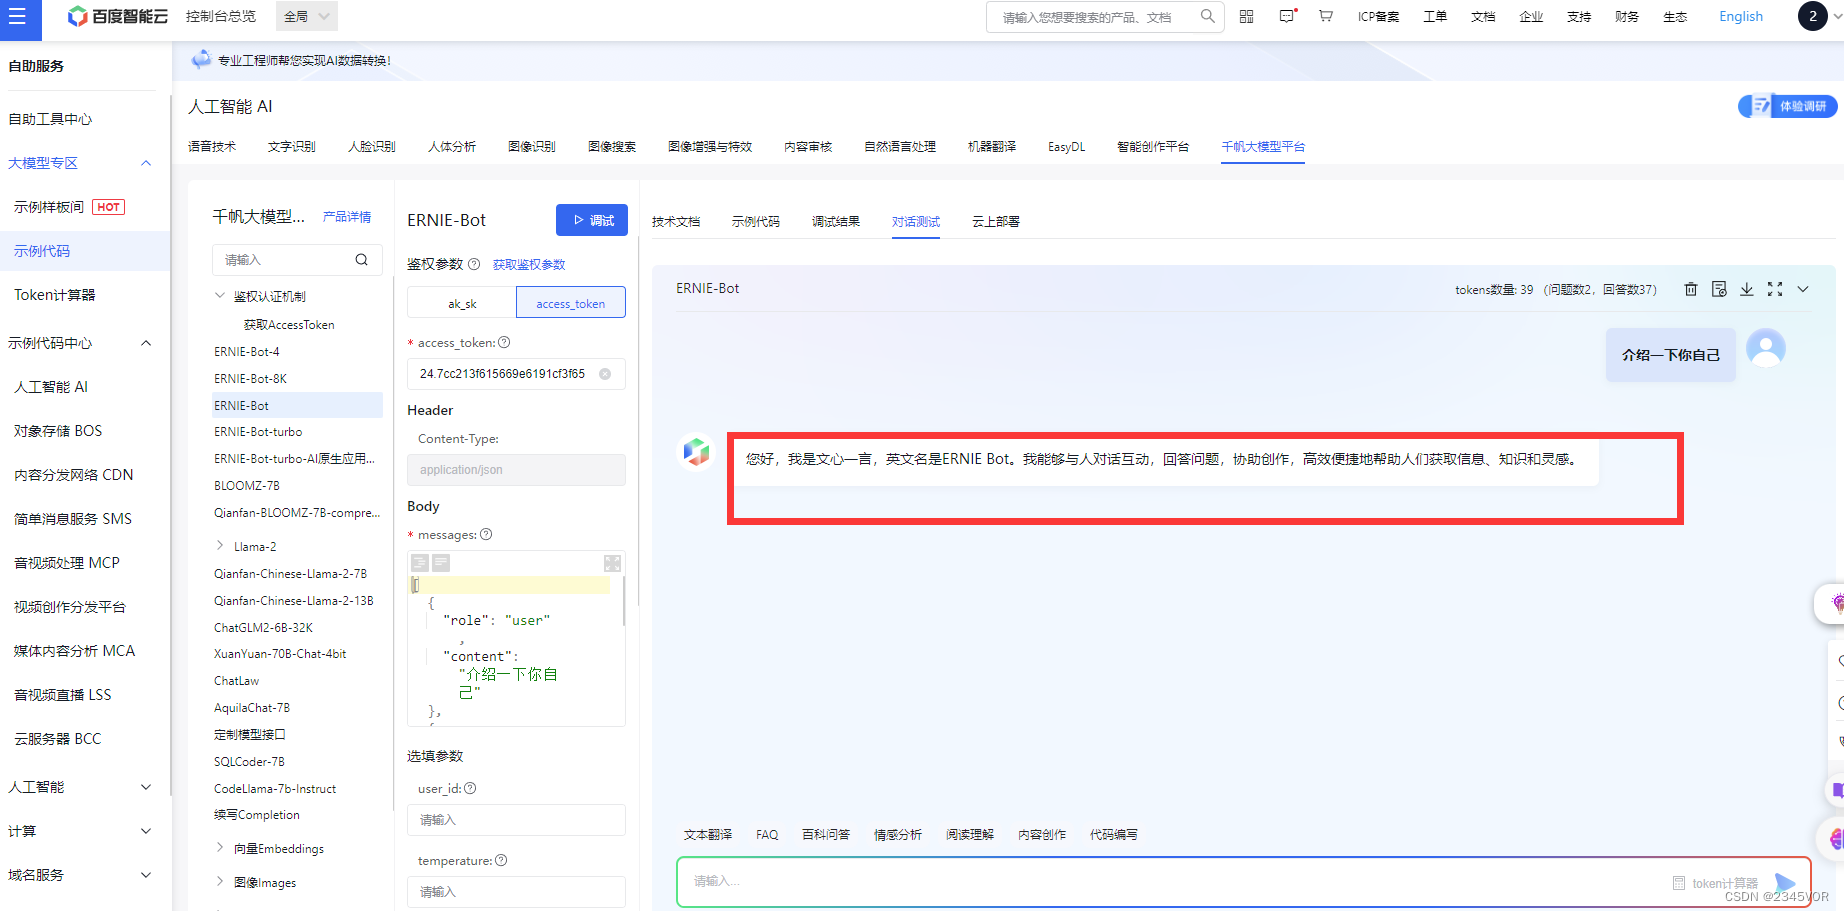Expand the 计算 sidebar section
This screenshot has height=911, width=1844.
tap(146, 831)
